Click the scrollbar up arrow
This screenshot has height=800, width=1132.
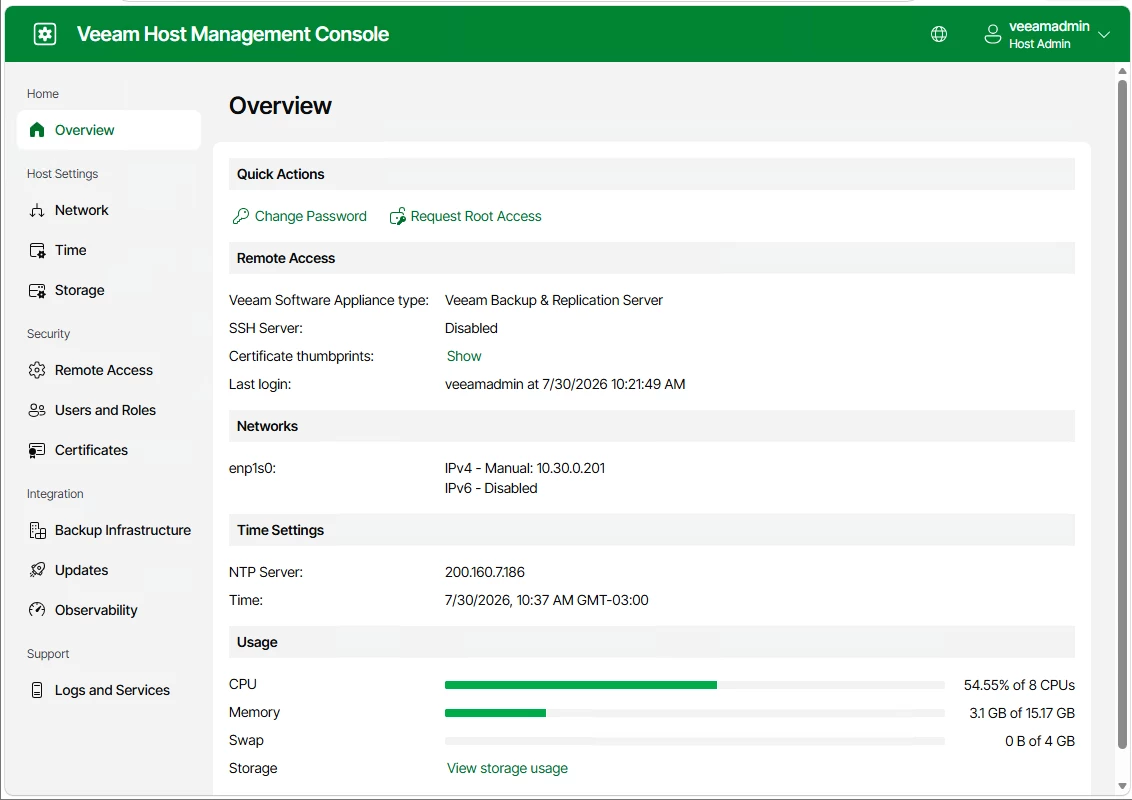point(1122,71)
